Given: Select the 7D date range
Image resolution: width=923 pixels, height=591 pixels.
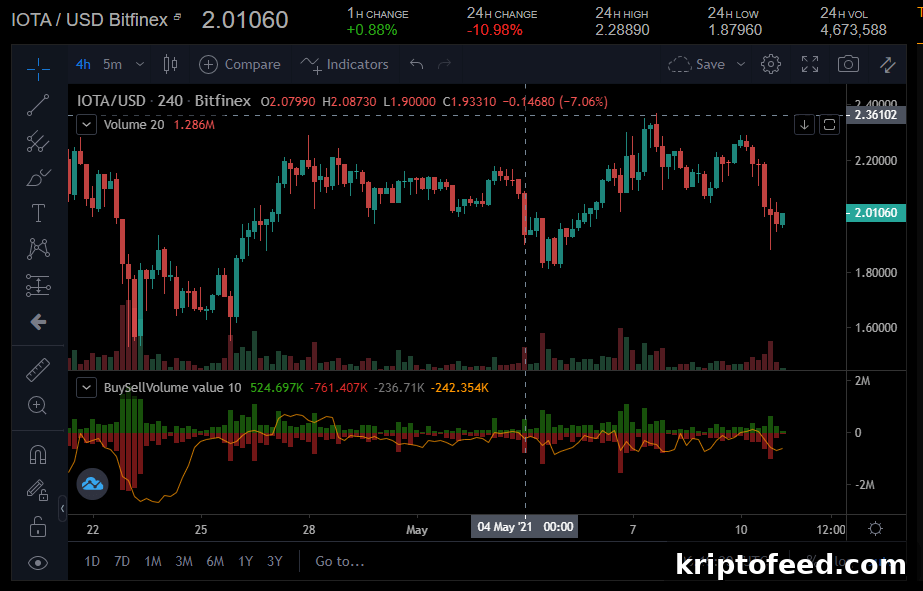Looking at the screenshot, I should coord(122,562).
